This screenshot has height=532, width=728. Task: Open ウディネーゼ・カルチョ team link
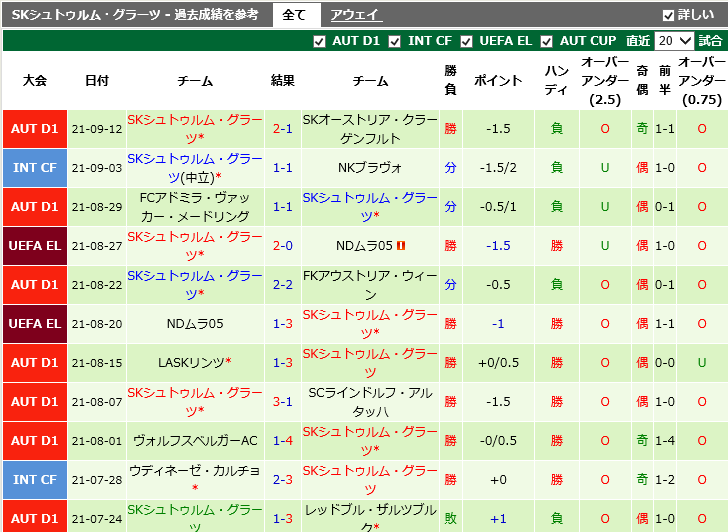195,471
